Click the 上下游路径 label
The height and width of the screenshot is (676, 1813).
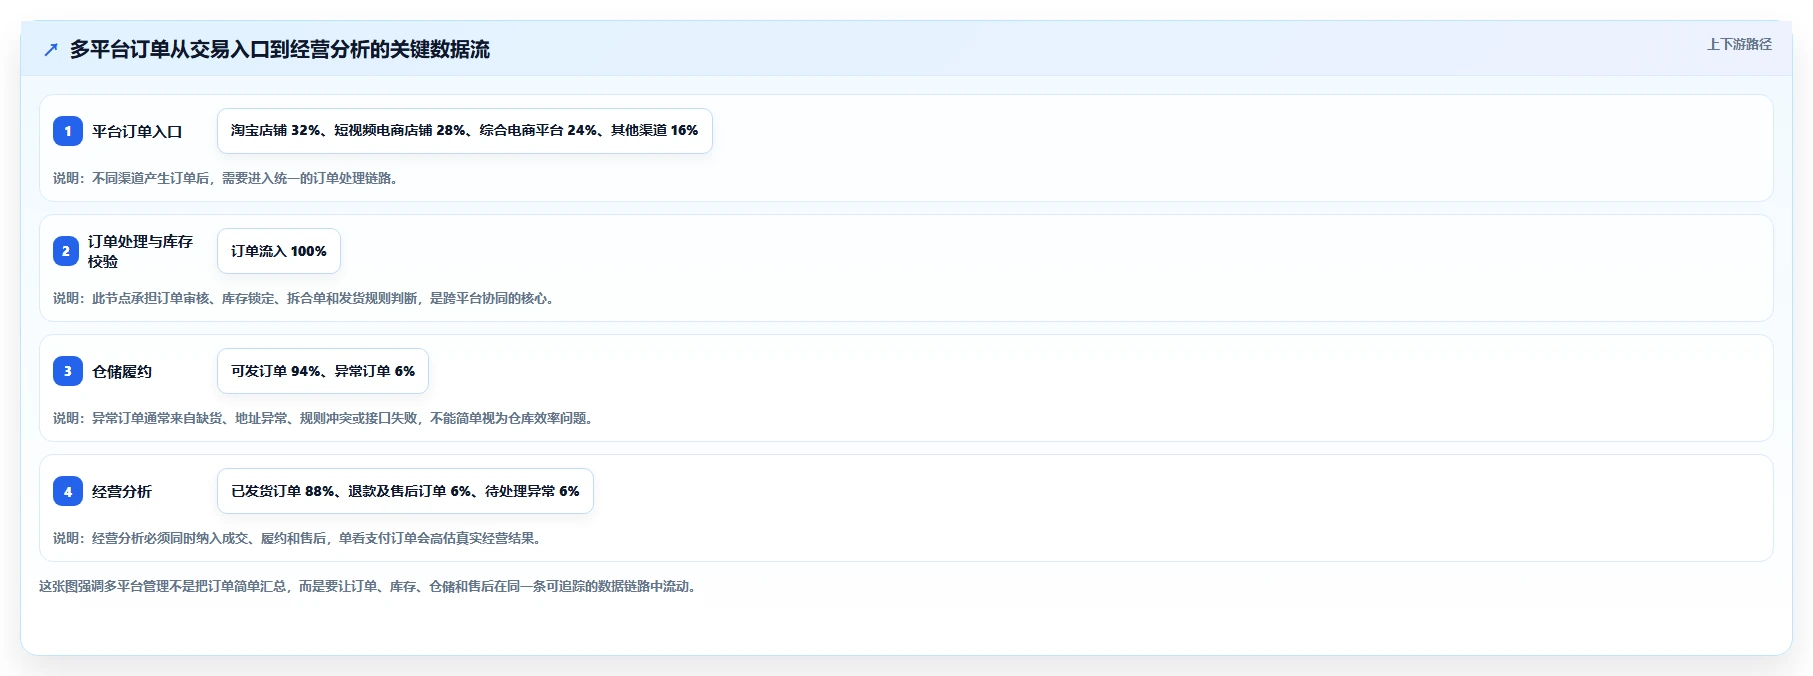1739,44
